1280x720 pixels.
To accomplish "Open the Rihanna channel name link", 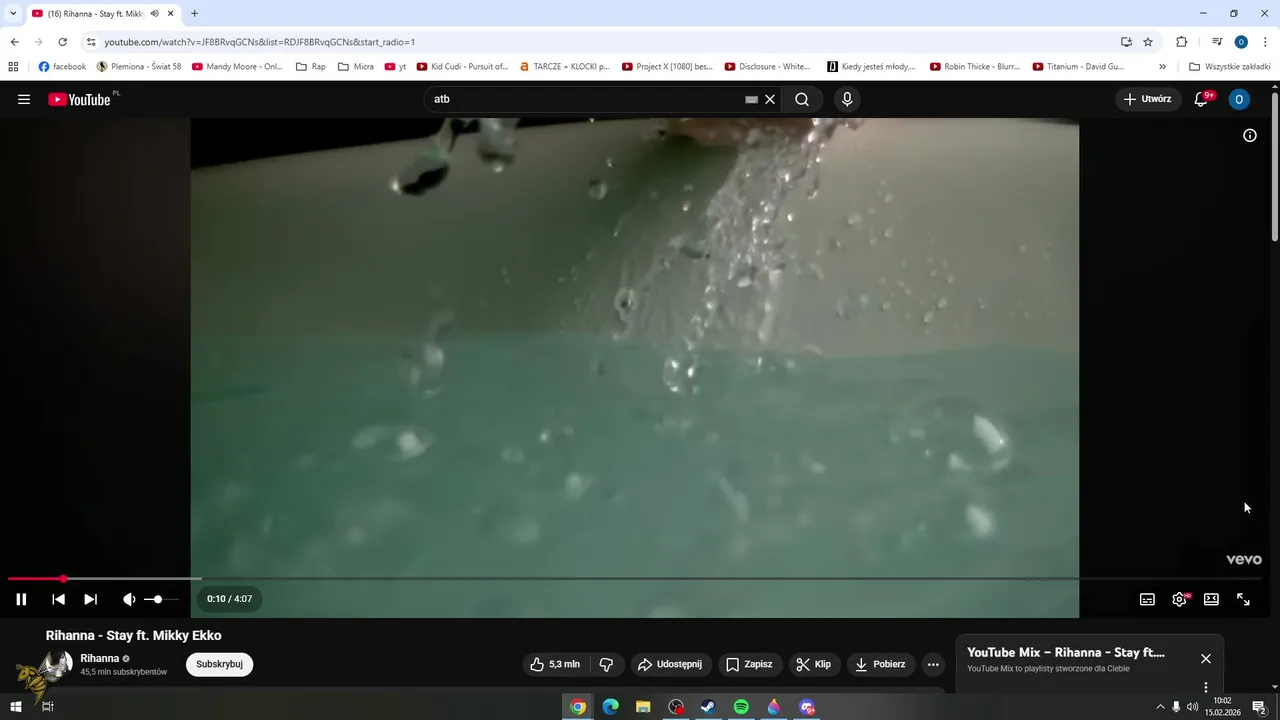I will click(100, 658).
